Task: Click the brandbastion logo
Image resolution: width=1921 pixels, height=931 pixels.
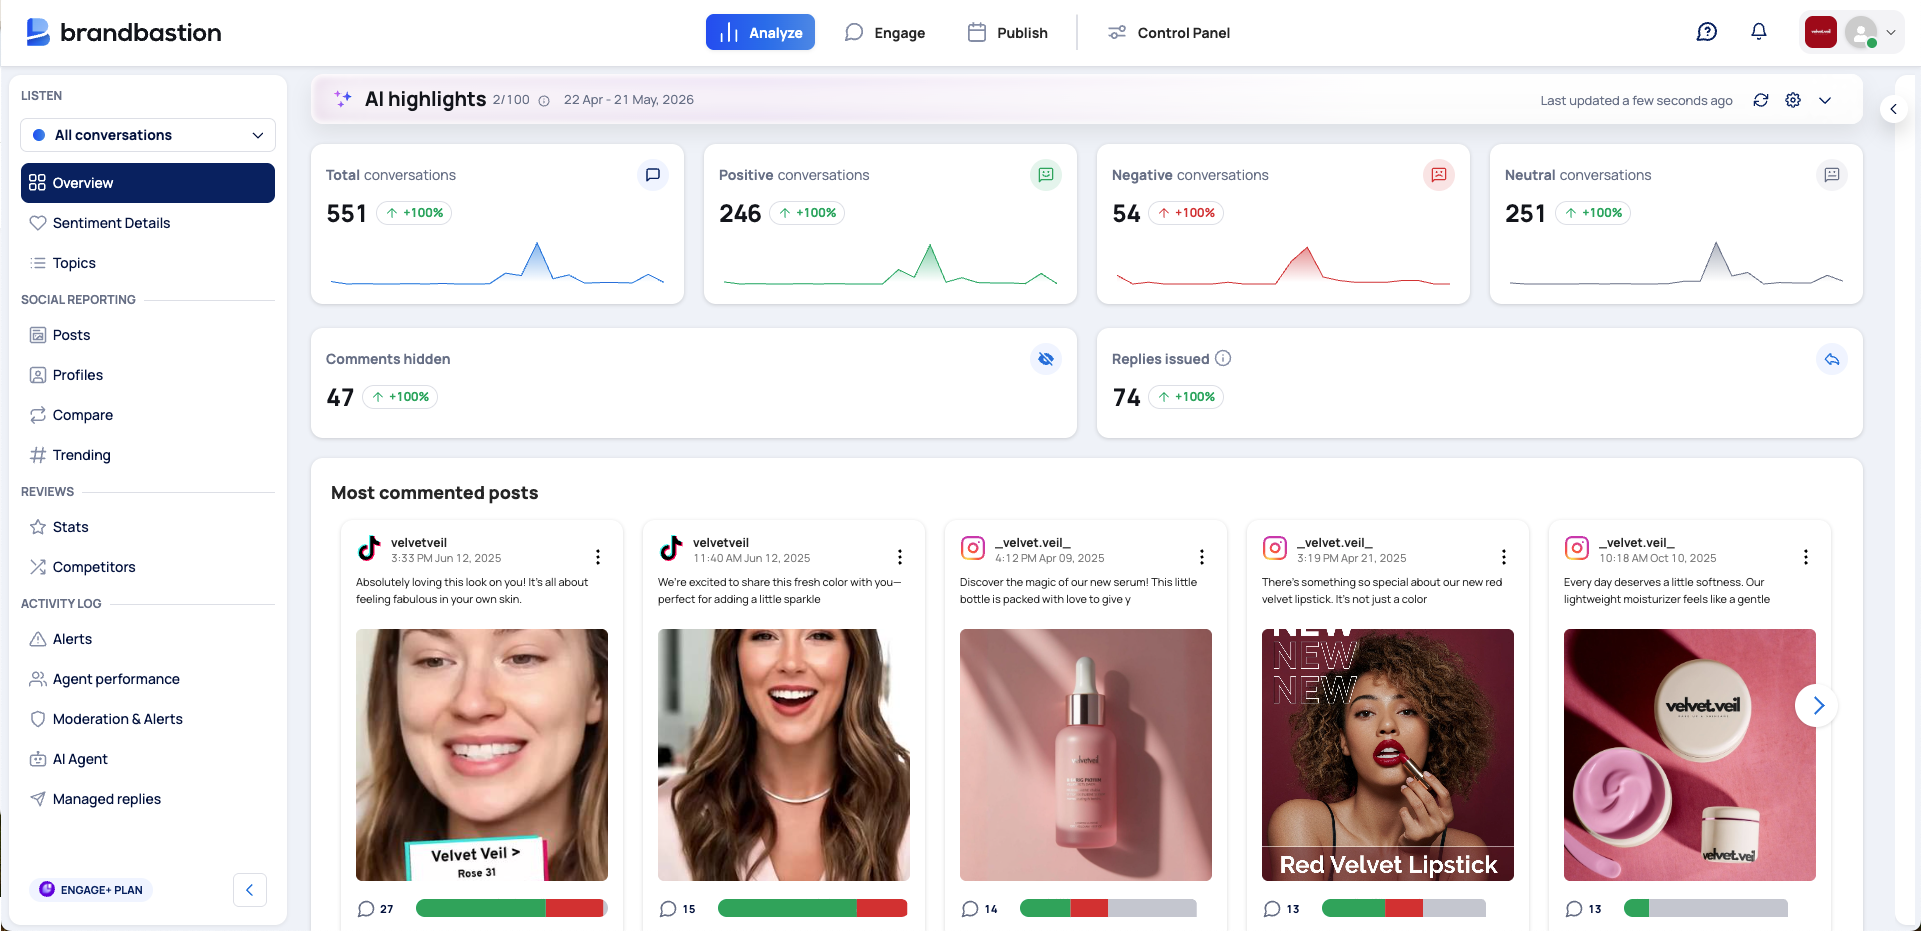Action: coord(124,32)
